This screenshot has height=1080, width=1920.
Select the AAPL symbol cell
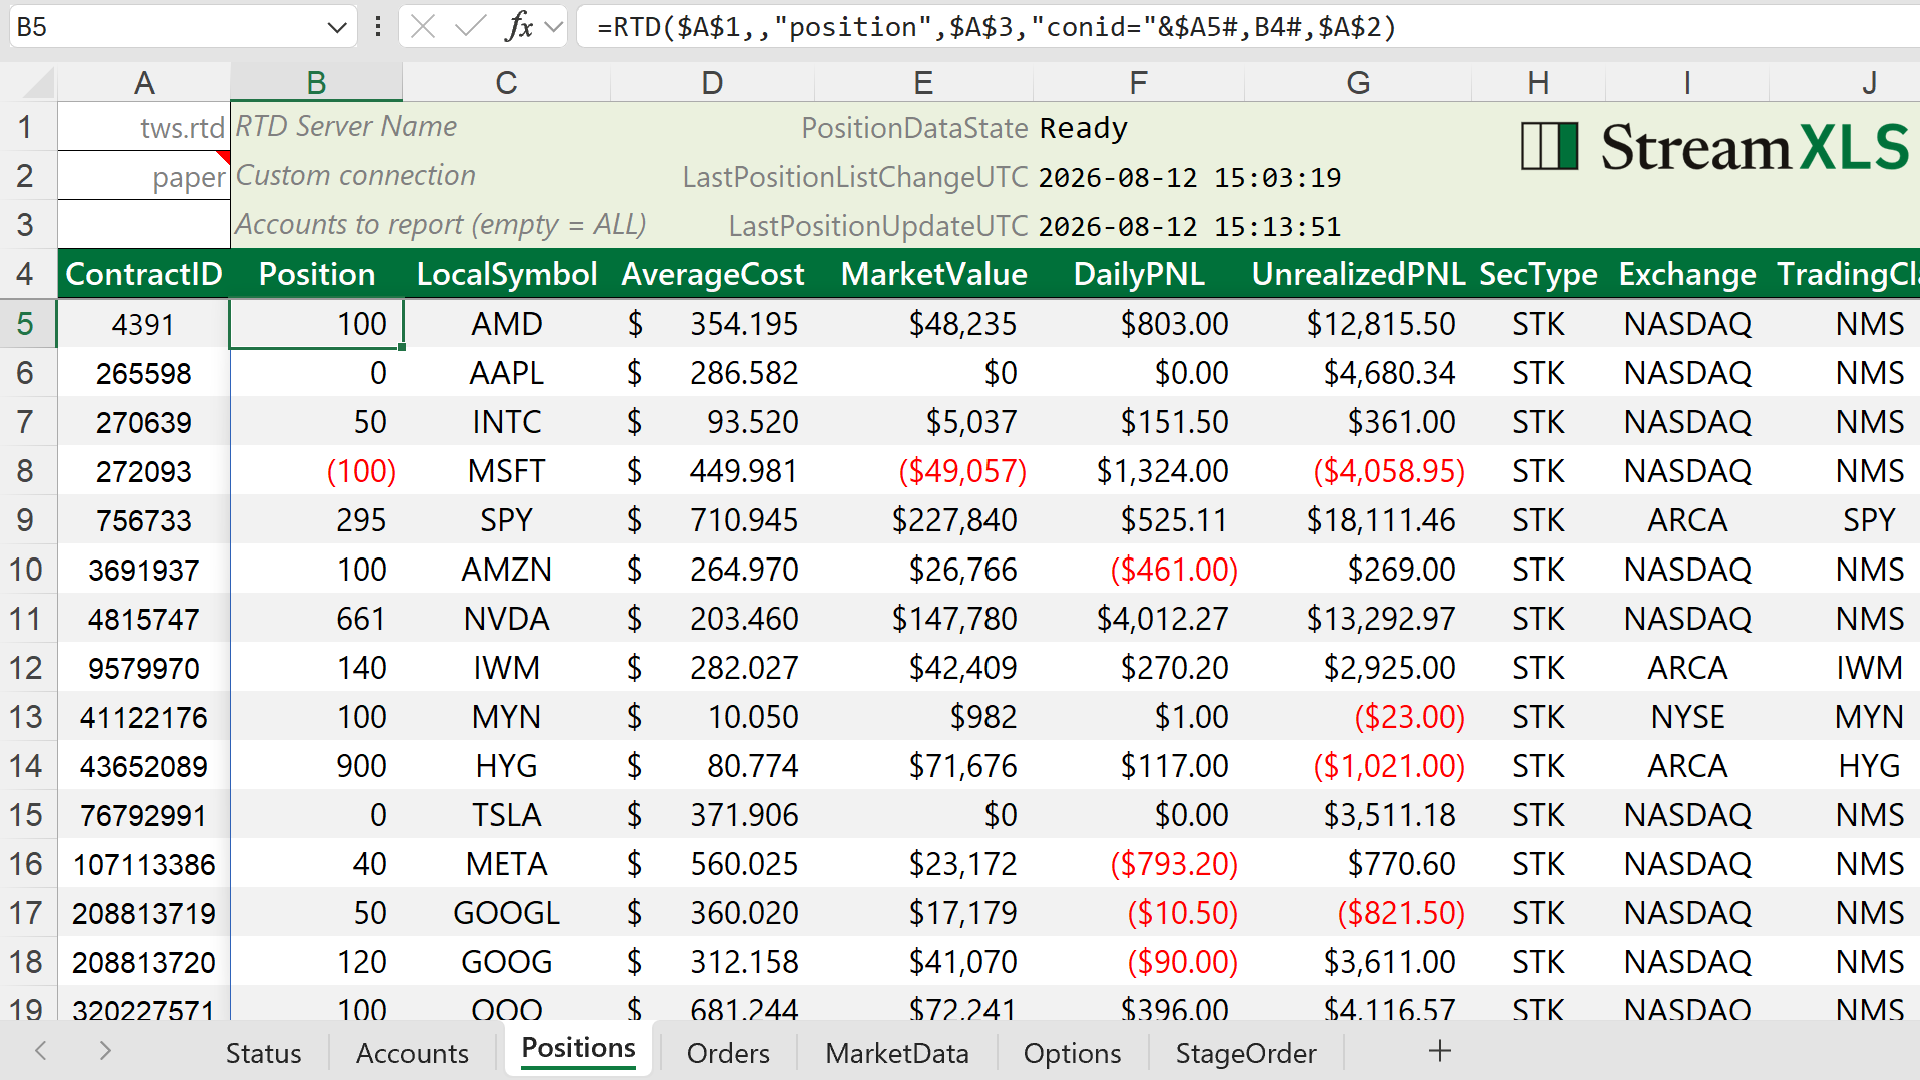(x=506, y=373)
